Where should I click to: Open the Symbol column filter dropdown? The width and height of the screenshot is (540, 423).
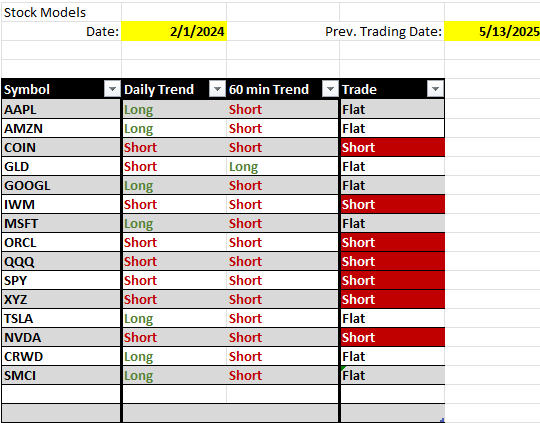[x=112, y=90]
